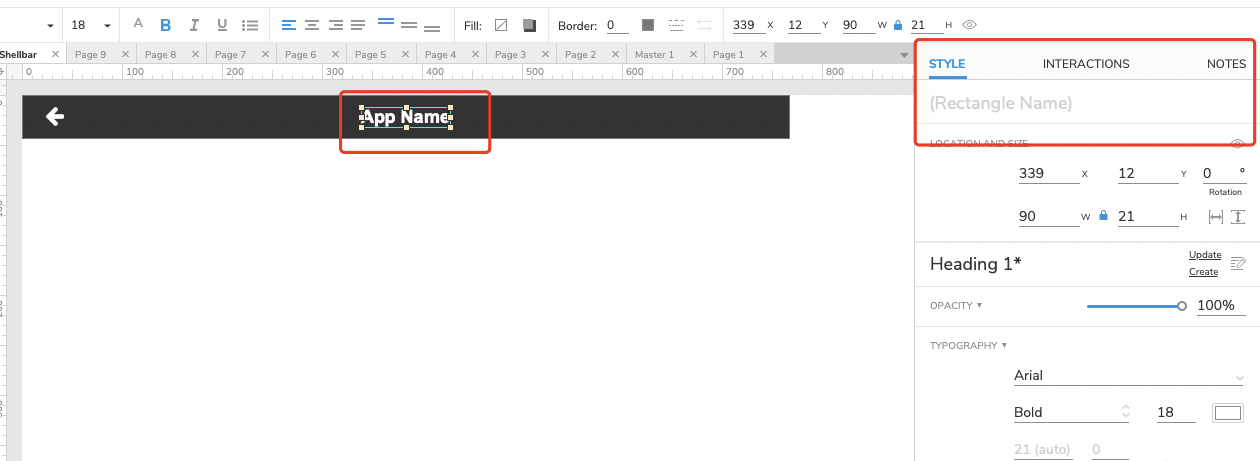Switch to the STYLE tab
This screenshot has width=1260, height=461.
(947, 64)
